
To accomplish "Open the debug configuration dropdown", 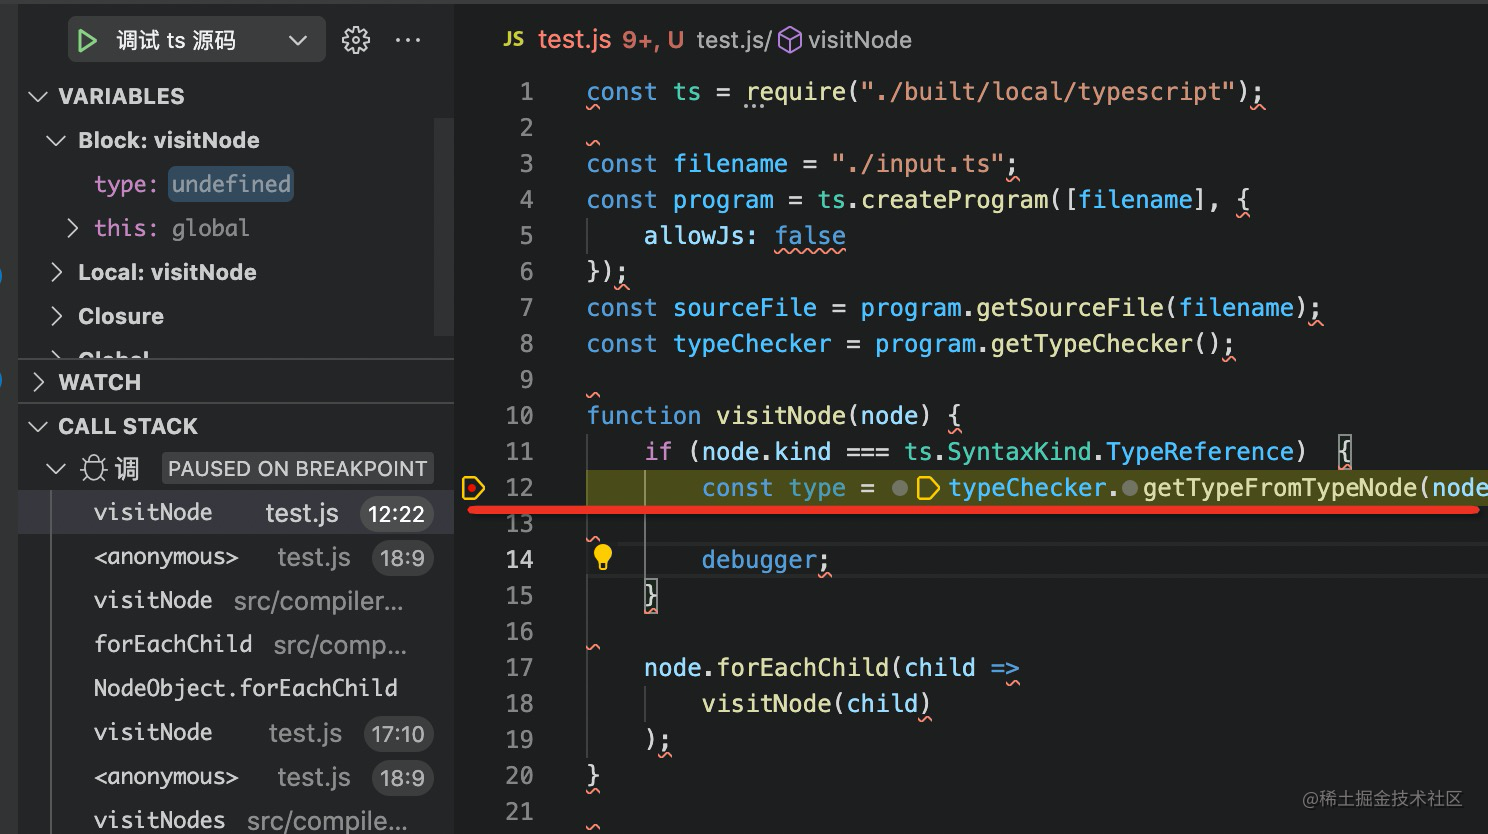I will [x=297, y=41].
